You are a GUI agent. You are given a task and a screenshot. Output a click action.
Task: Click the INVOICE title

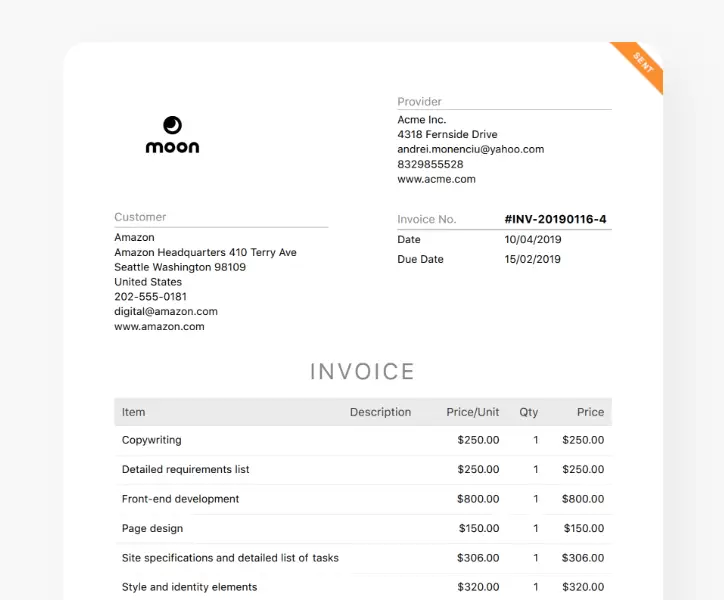pyautogui.click(x=362, y=372)
